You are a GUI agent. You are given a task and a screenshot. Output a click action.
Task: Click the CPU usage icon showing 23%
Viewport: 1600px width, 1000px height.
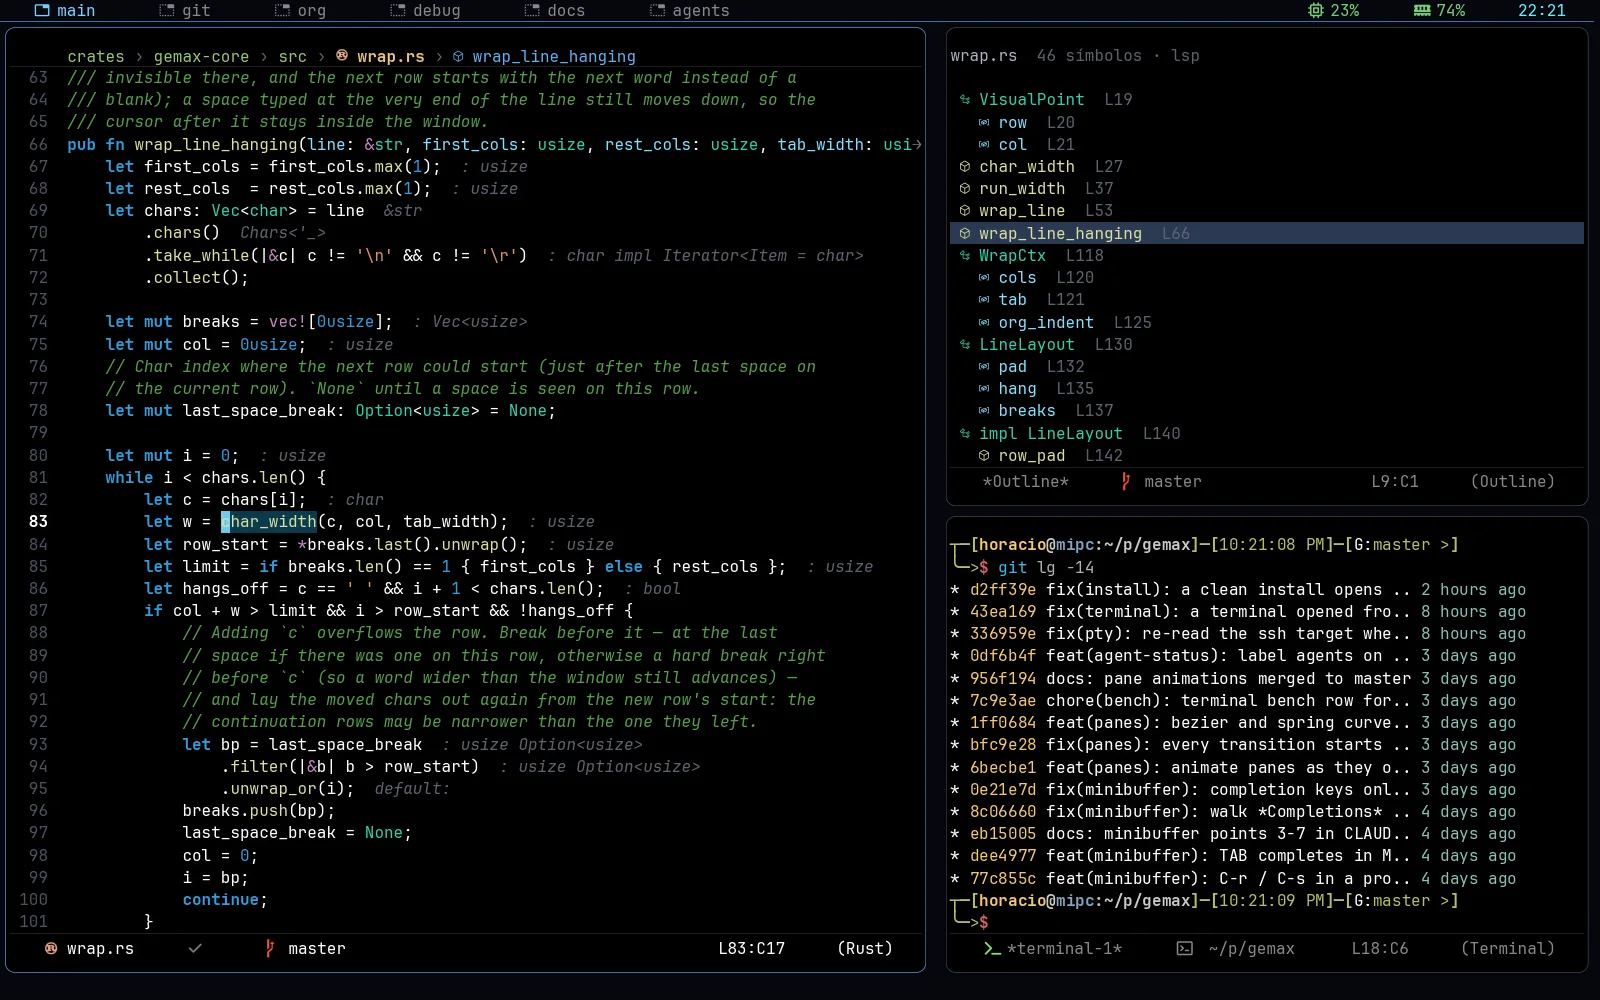[1316, 11]
